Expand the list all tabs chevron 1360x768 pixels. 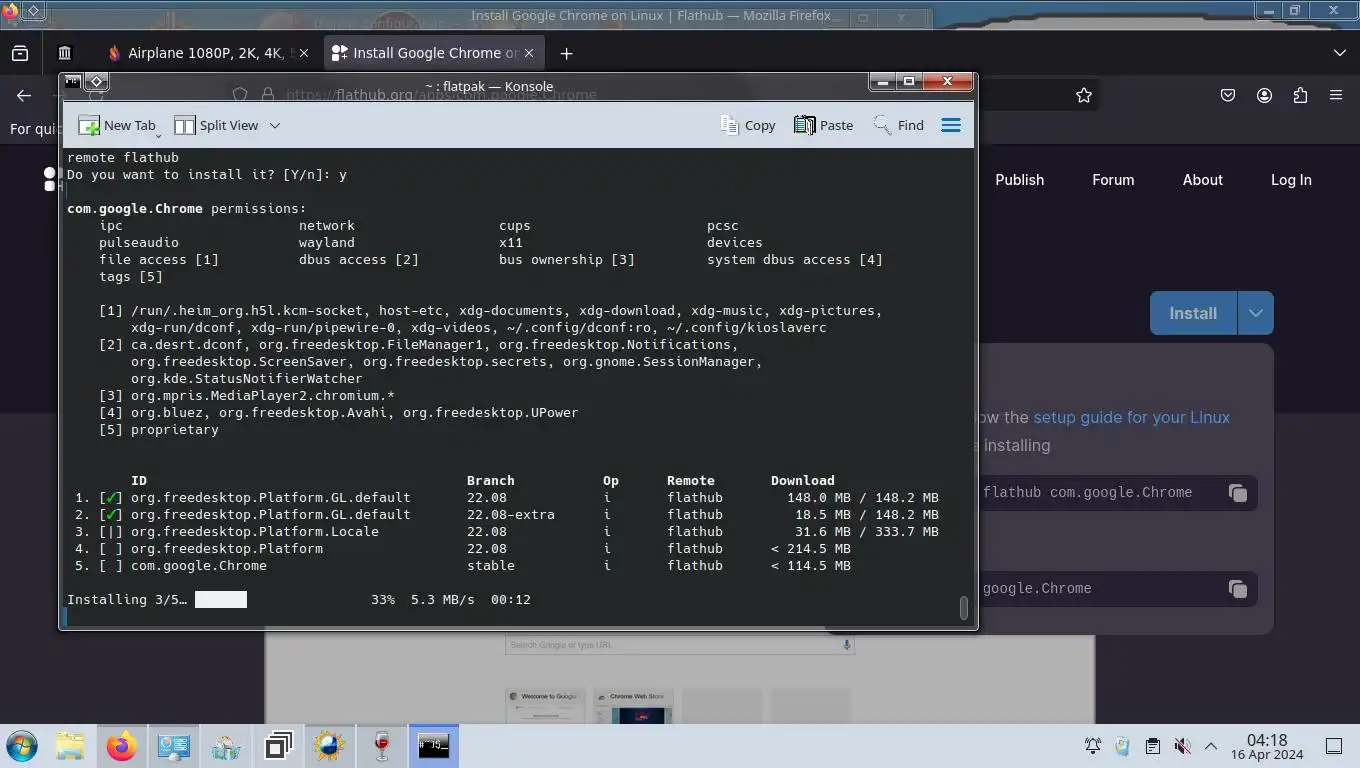coord(1340,53)
